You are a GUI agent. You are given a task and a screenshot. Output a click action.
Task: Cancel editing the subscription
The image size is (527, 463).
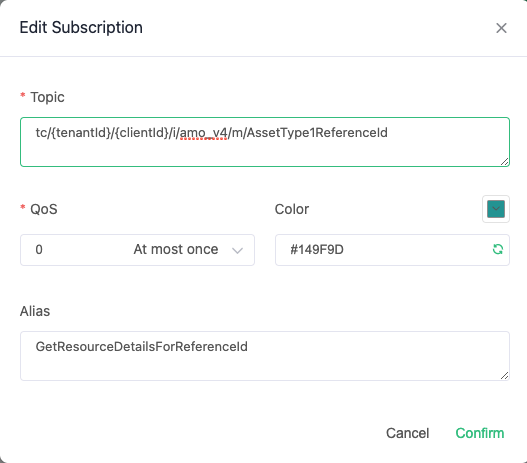pyautogui.click(x=407, y=433)
